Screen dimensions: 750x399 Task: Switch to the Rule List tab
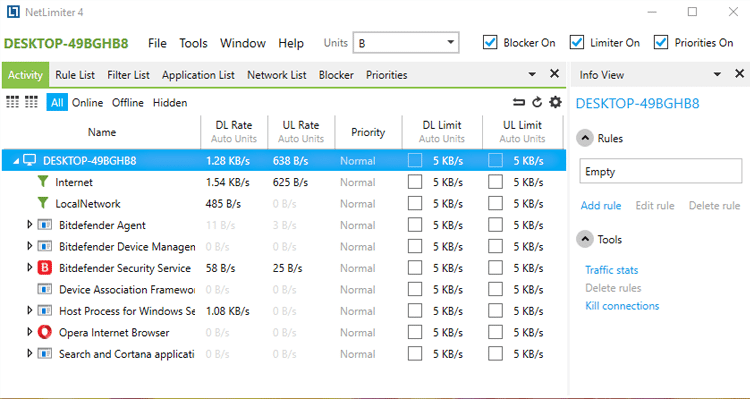click(x=75, y=75)
